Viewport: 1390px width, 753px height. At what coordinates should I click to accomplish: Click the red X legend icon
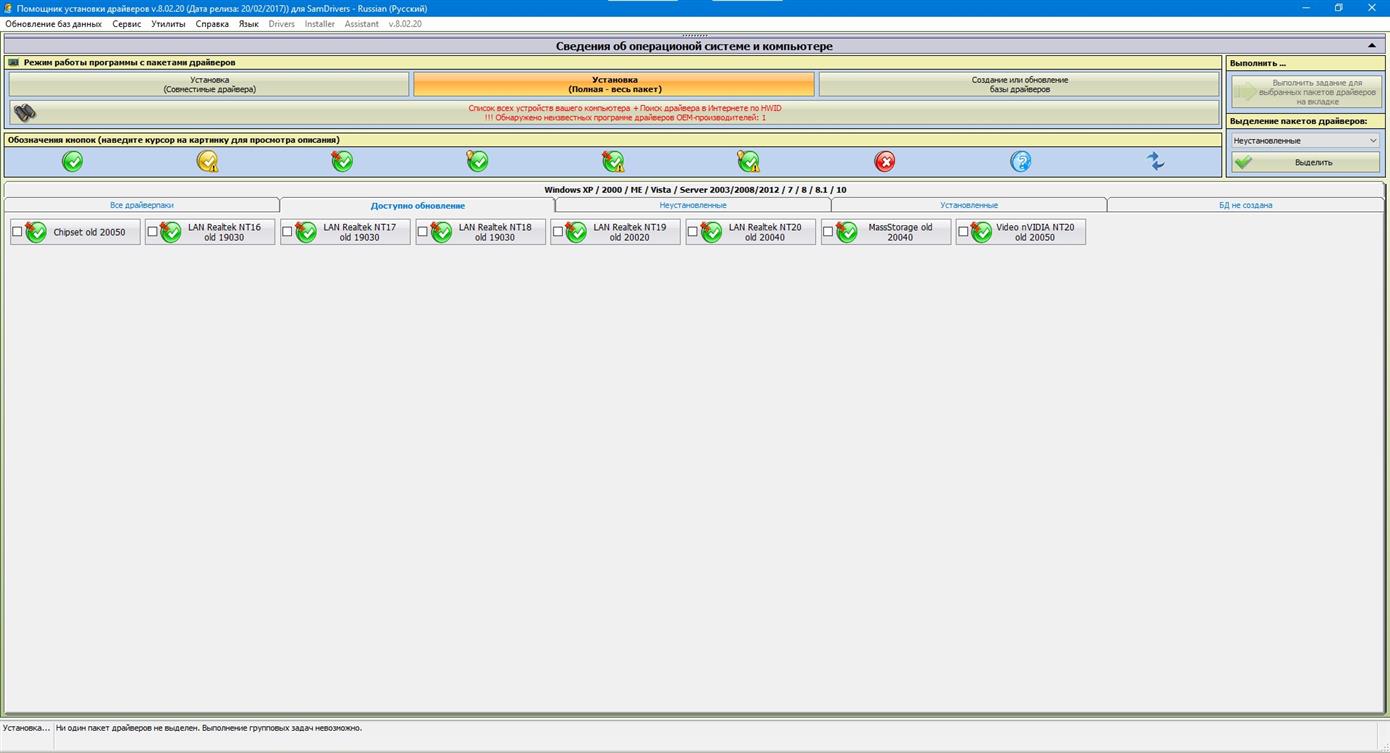tap(885, 161)
